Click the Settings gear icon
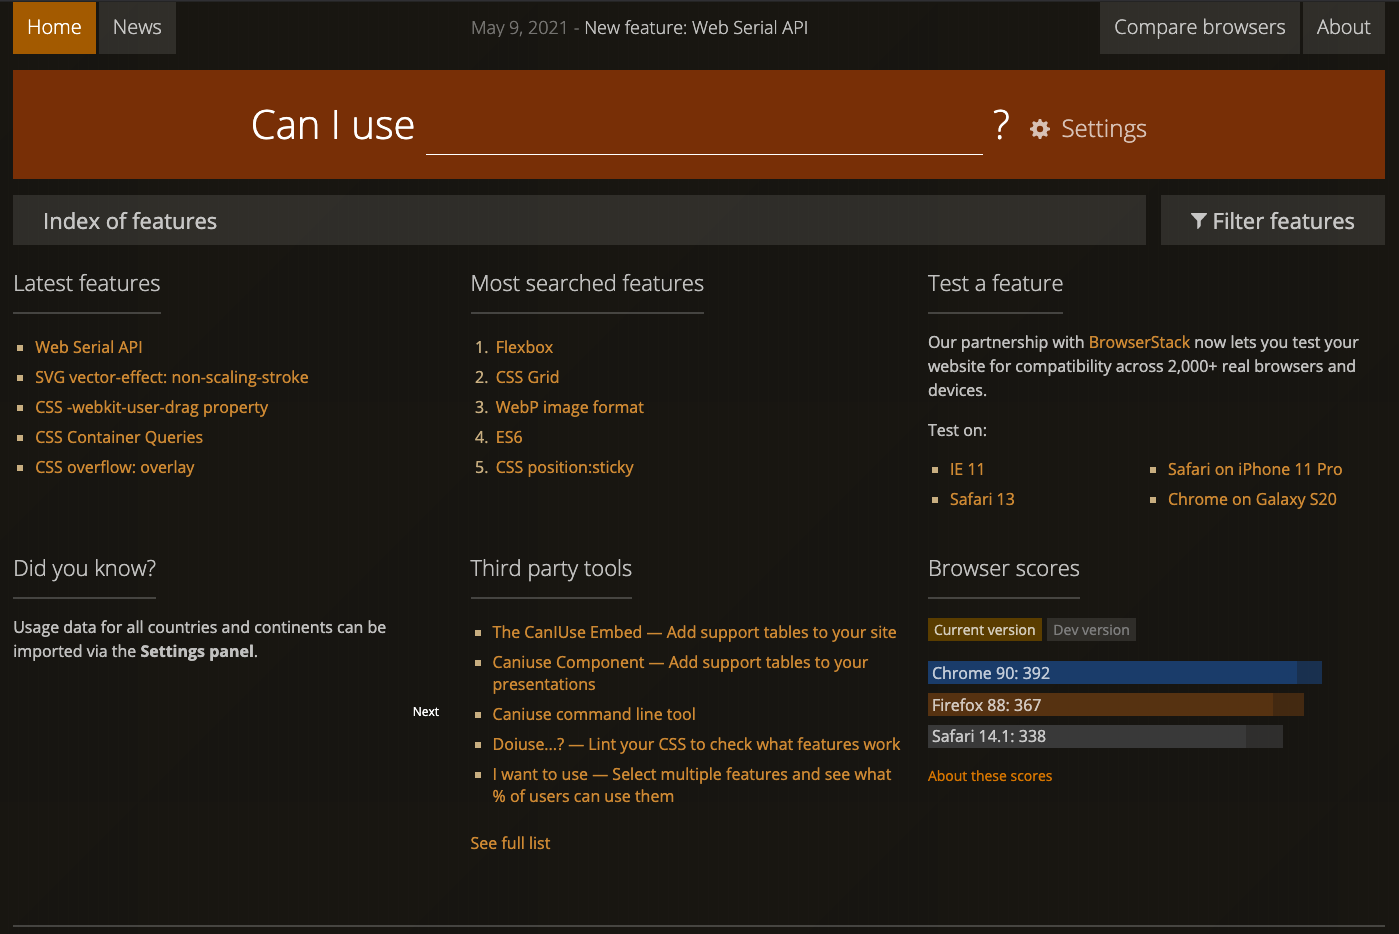 pyautogui.click(x=1040, y=129)
